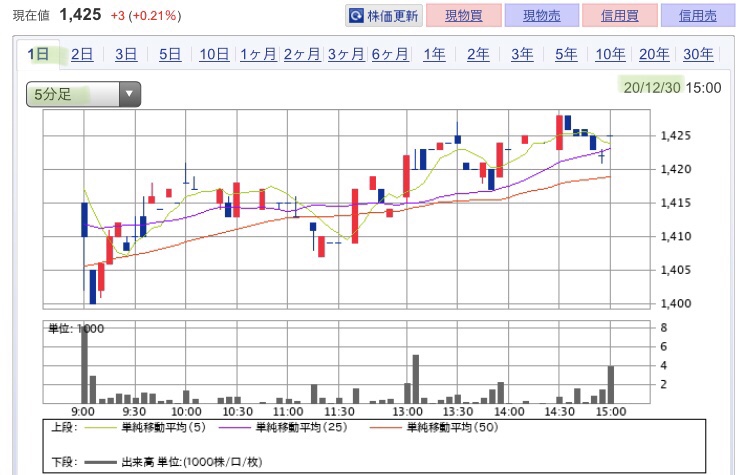
Task: Show the 3ヶ月 chart period
Action: (346, 54)
